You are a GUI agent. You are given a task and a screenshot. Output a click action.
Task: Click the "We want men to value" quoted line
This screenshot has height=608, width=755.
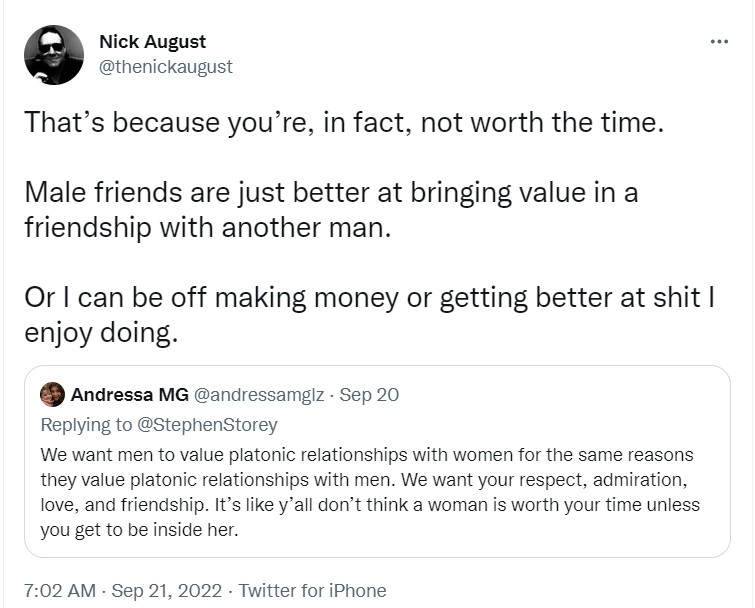click(367, 455)
